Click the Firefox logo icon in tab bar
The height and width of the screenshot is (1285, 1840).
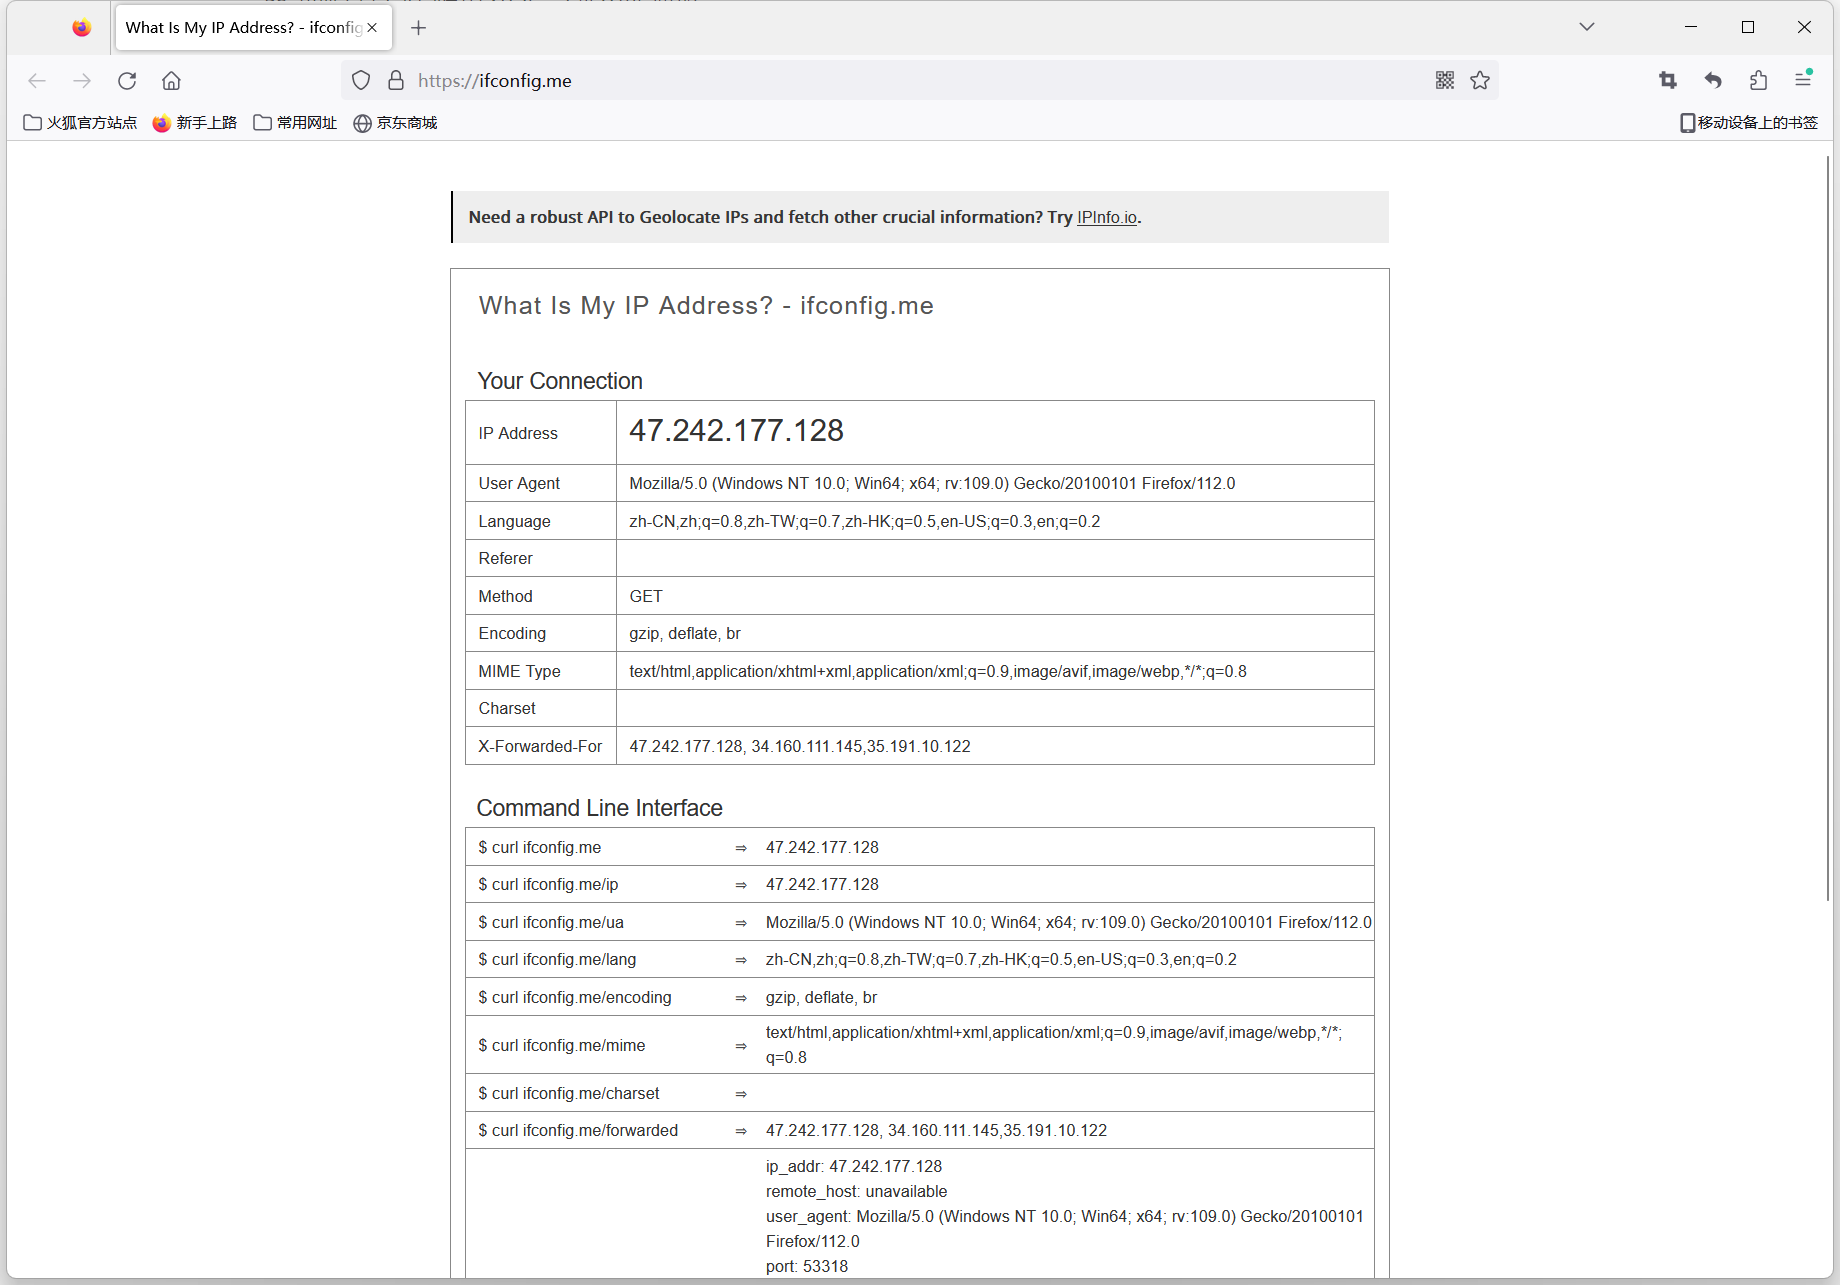(x=82, y=28)
